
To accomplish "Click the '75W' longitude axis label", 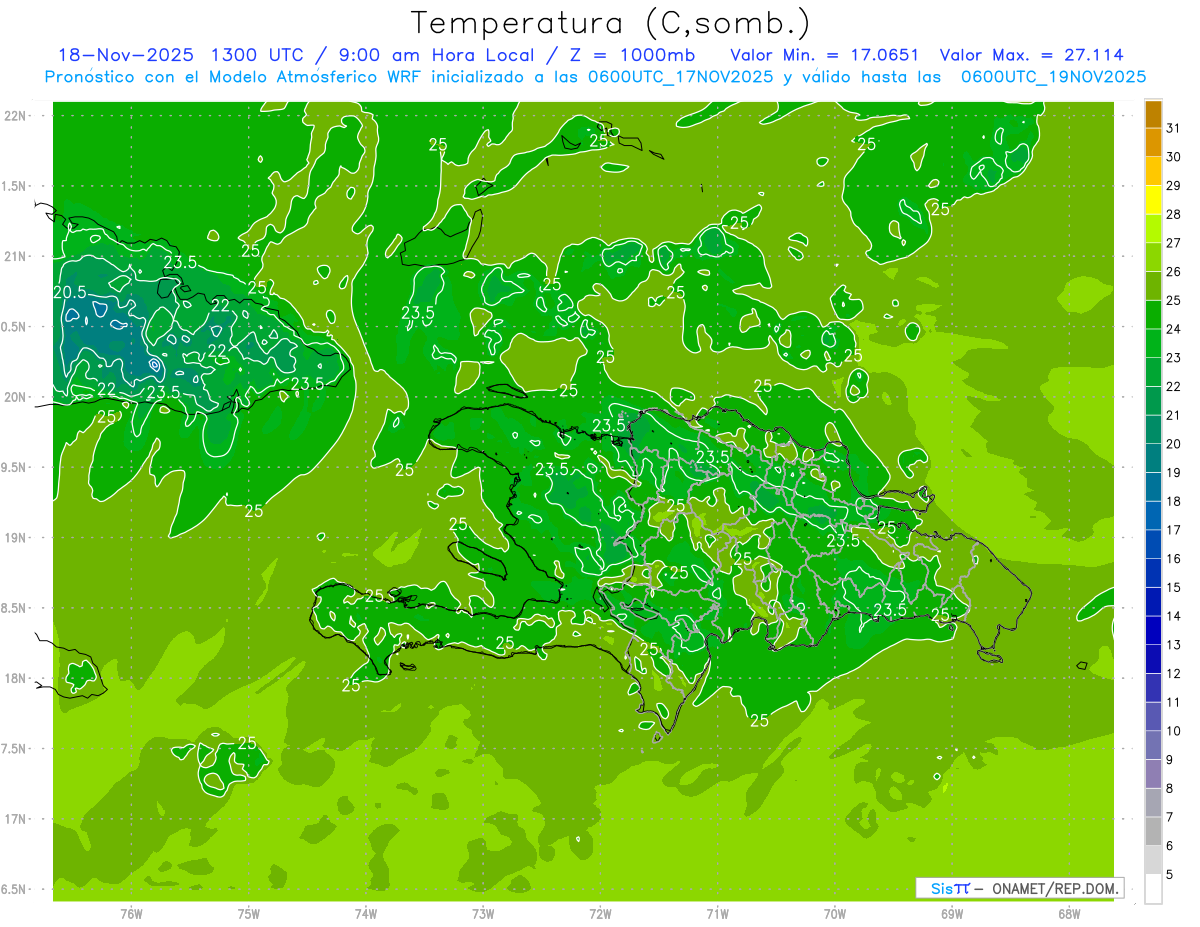I will click(249, 913).
